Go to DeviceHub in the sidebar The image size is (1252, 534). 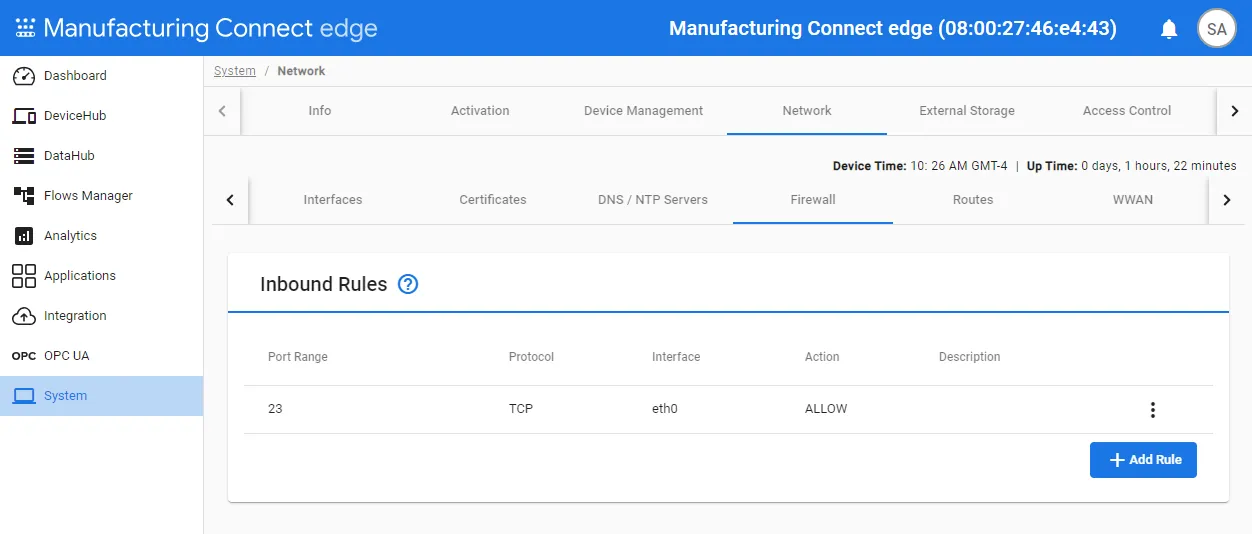101,116
